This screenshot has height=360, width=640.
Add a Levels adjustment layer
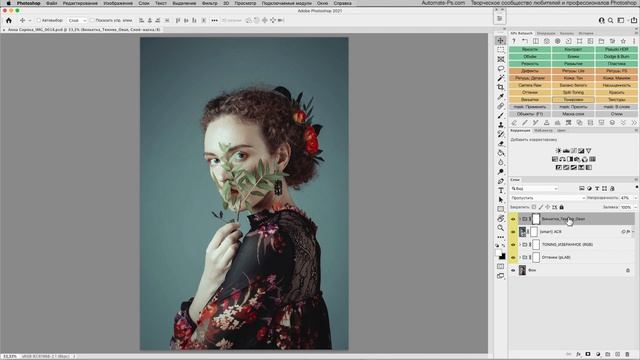click(x=566, y=151)
